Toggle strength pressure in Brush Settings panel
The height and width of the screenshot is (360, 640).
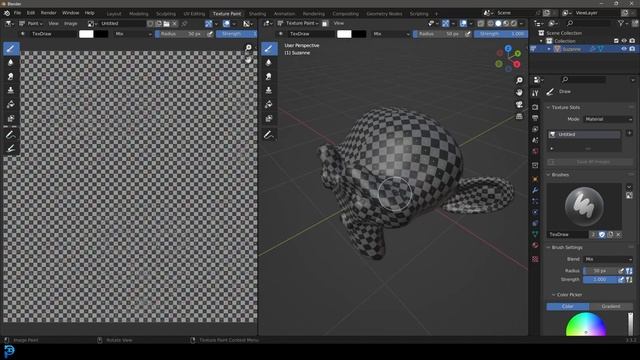(621, 280)
